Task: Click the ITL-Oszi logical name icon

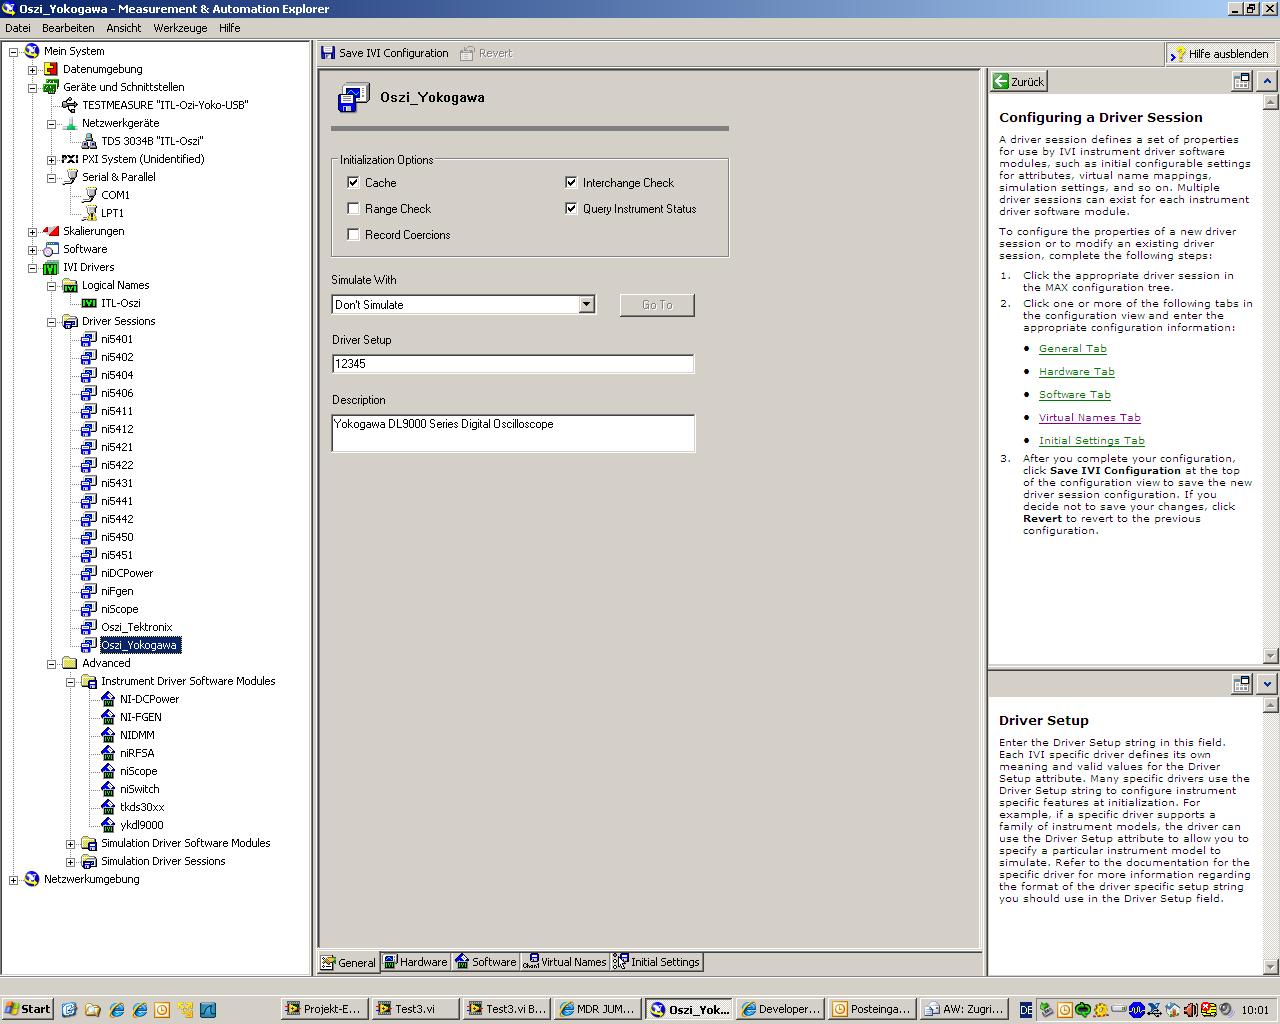Action: pyautogui.click(x=89, y=303)
